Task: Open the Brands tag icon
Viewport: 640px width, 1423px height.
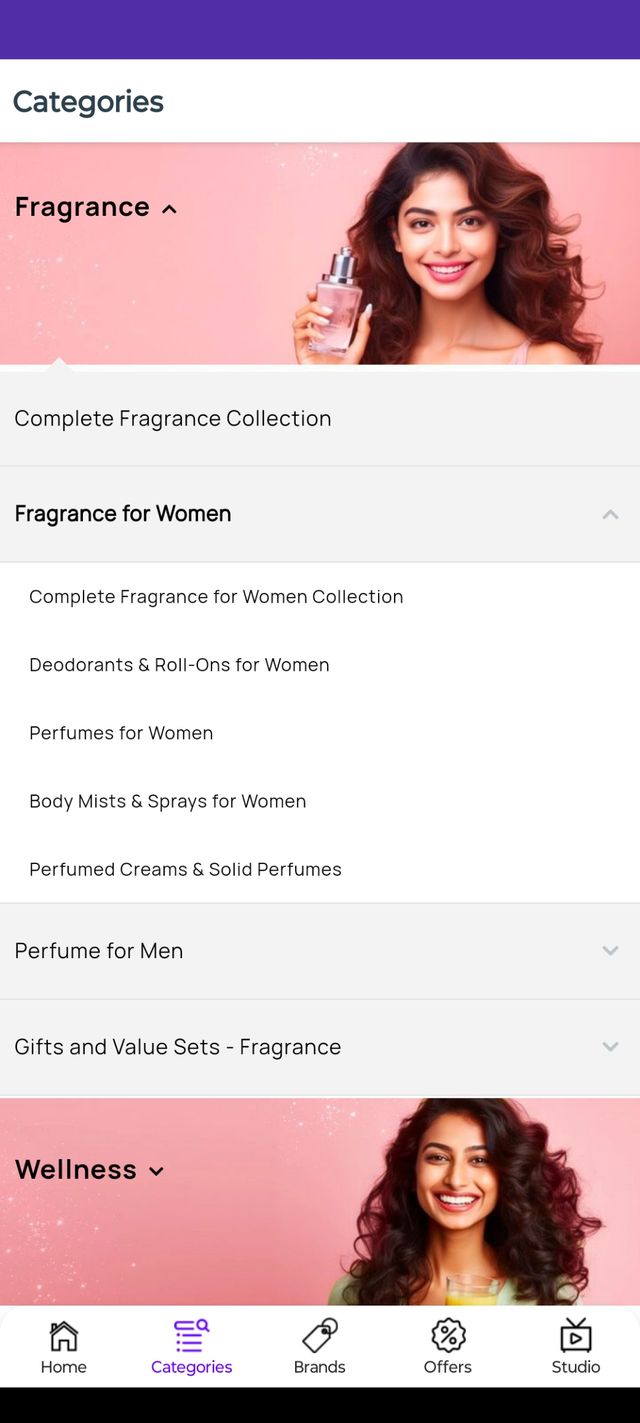Action: point(320,1335)
